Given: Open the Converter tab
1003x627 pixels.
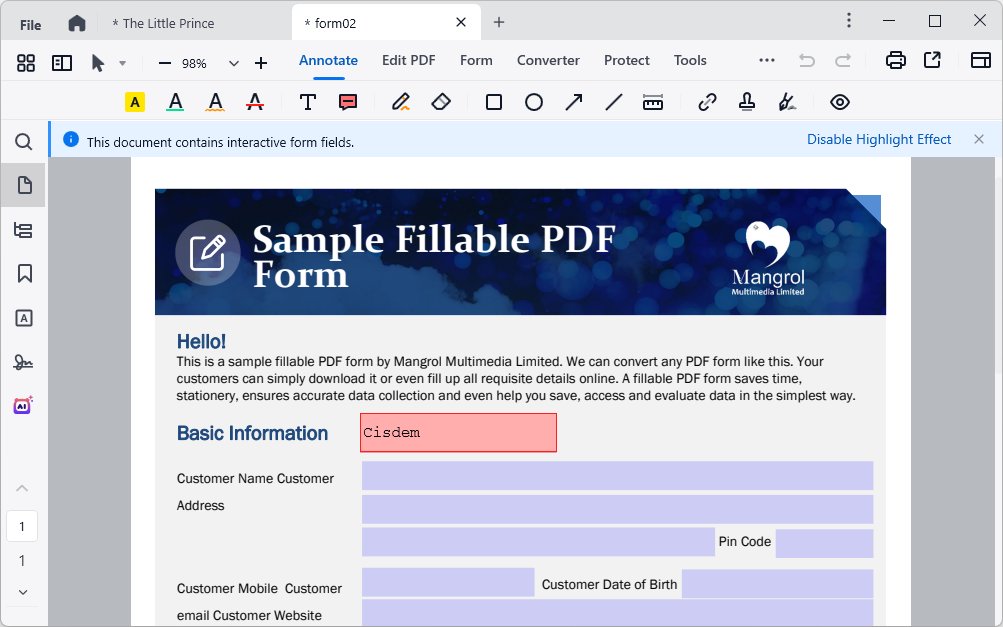Looking at the screenshot, I should [548, 61].
